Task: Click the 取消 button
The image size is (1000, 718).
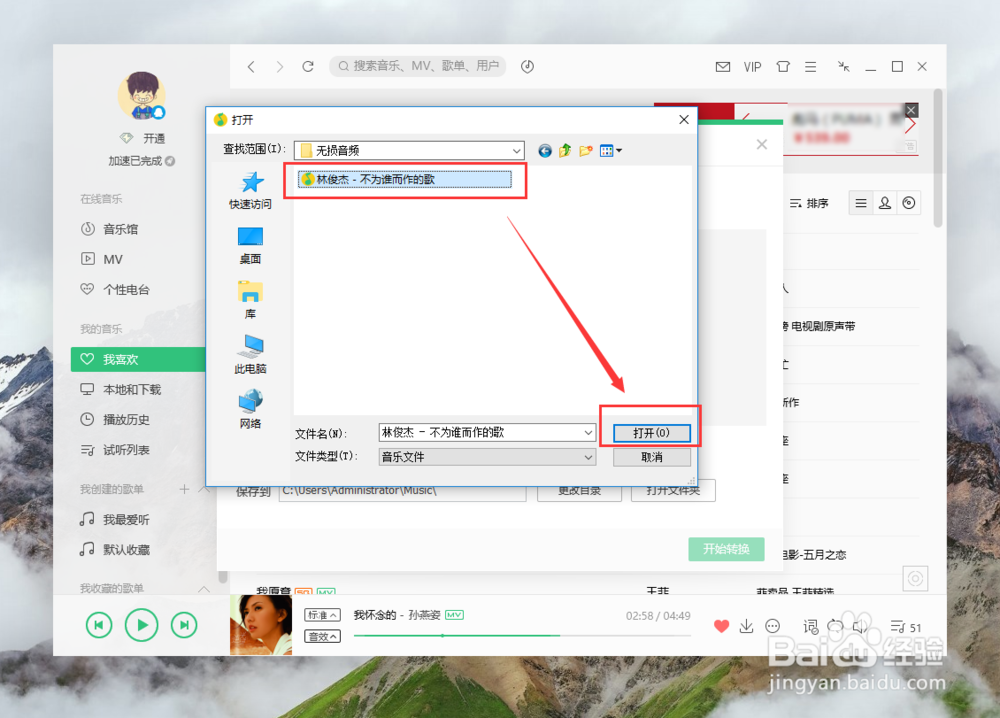Action: pyautogui.click(x=651, y=457)
